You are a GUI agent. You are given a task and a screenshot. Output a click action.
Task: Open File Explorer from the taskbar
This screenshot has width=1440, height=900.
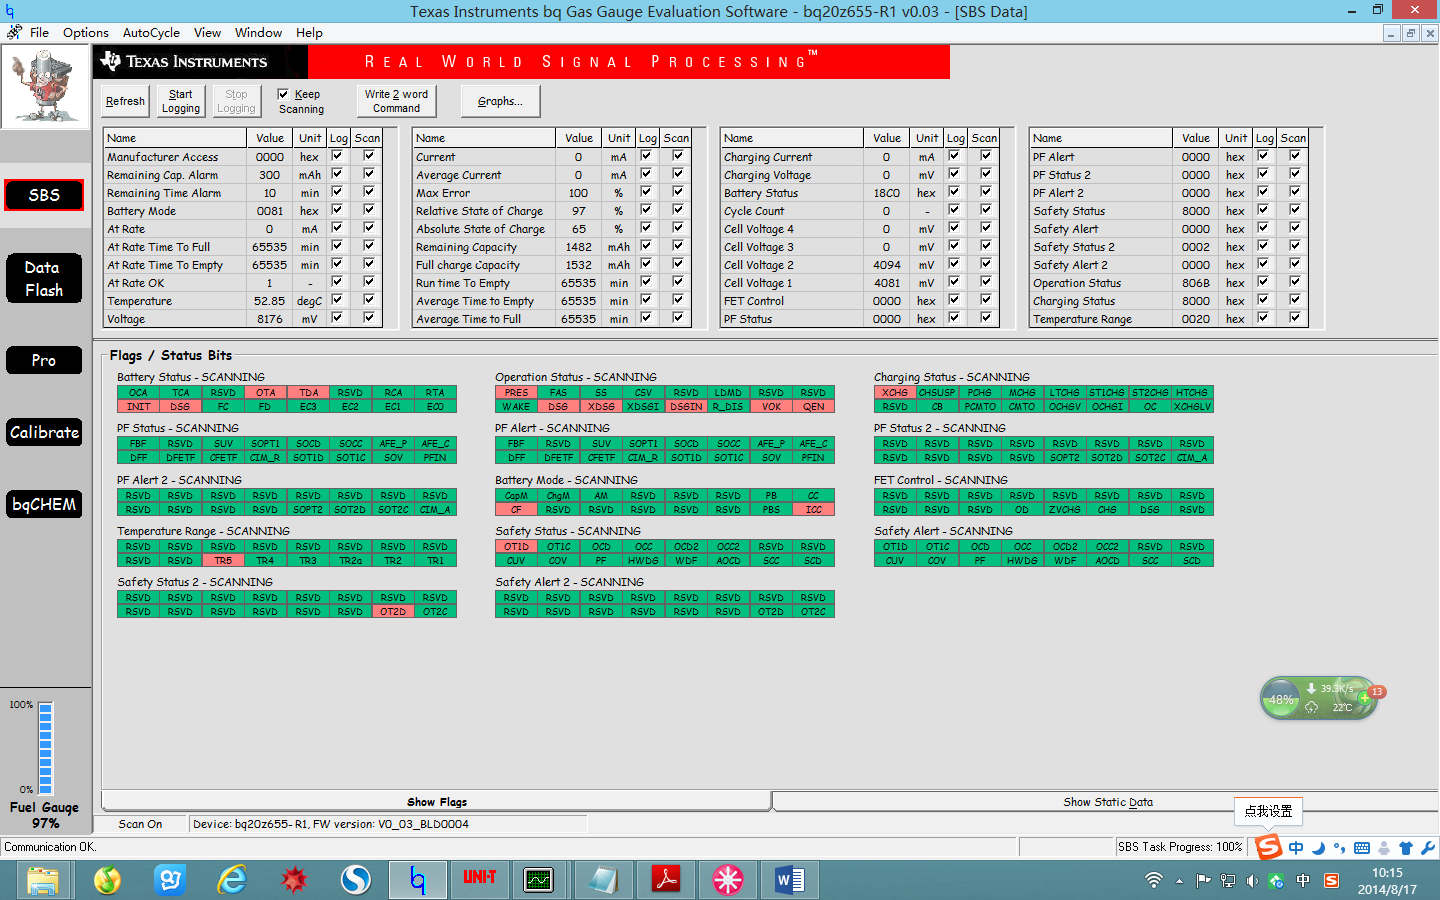click(43, 880)
